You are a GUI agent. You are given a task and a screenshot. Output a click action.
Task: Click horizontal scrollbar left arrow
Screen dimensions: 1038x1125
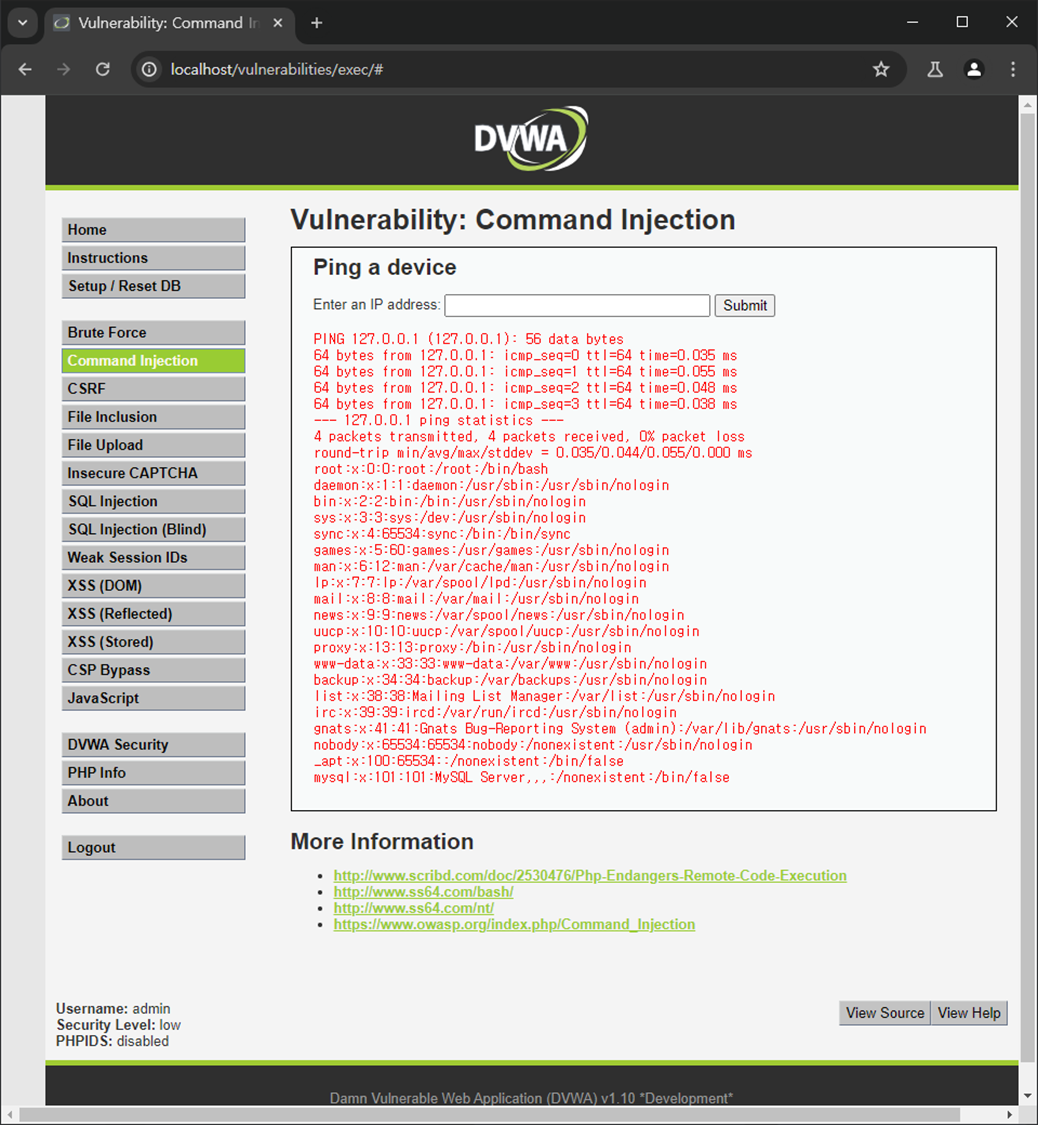[x=9, y=1114]
